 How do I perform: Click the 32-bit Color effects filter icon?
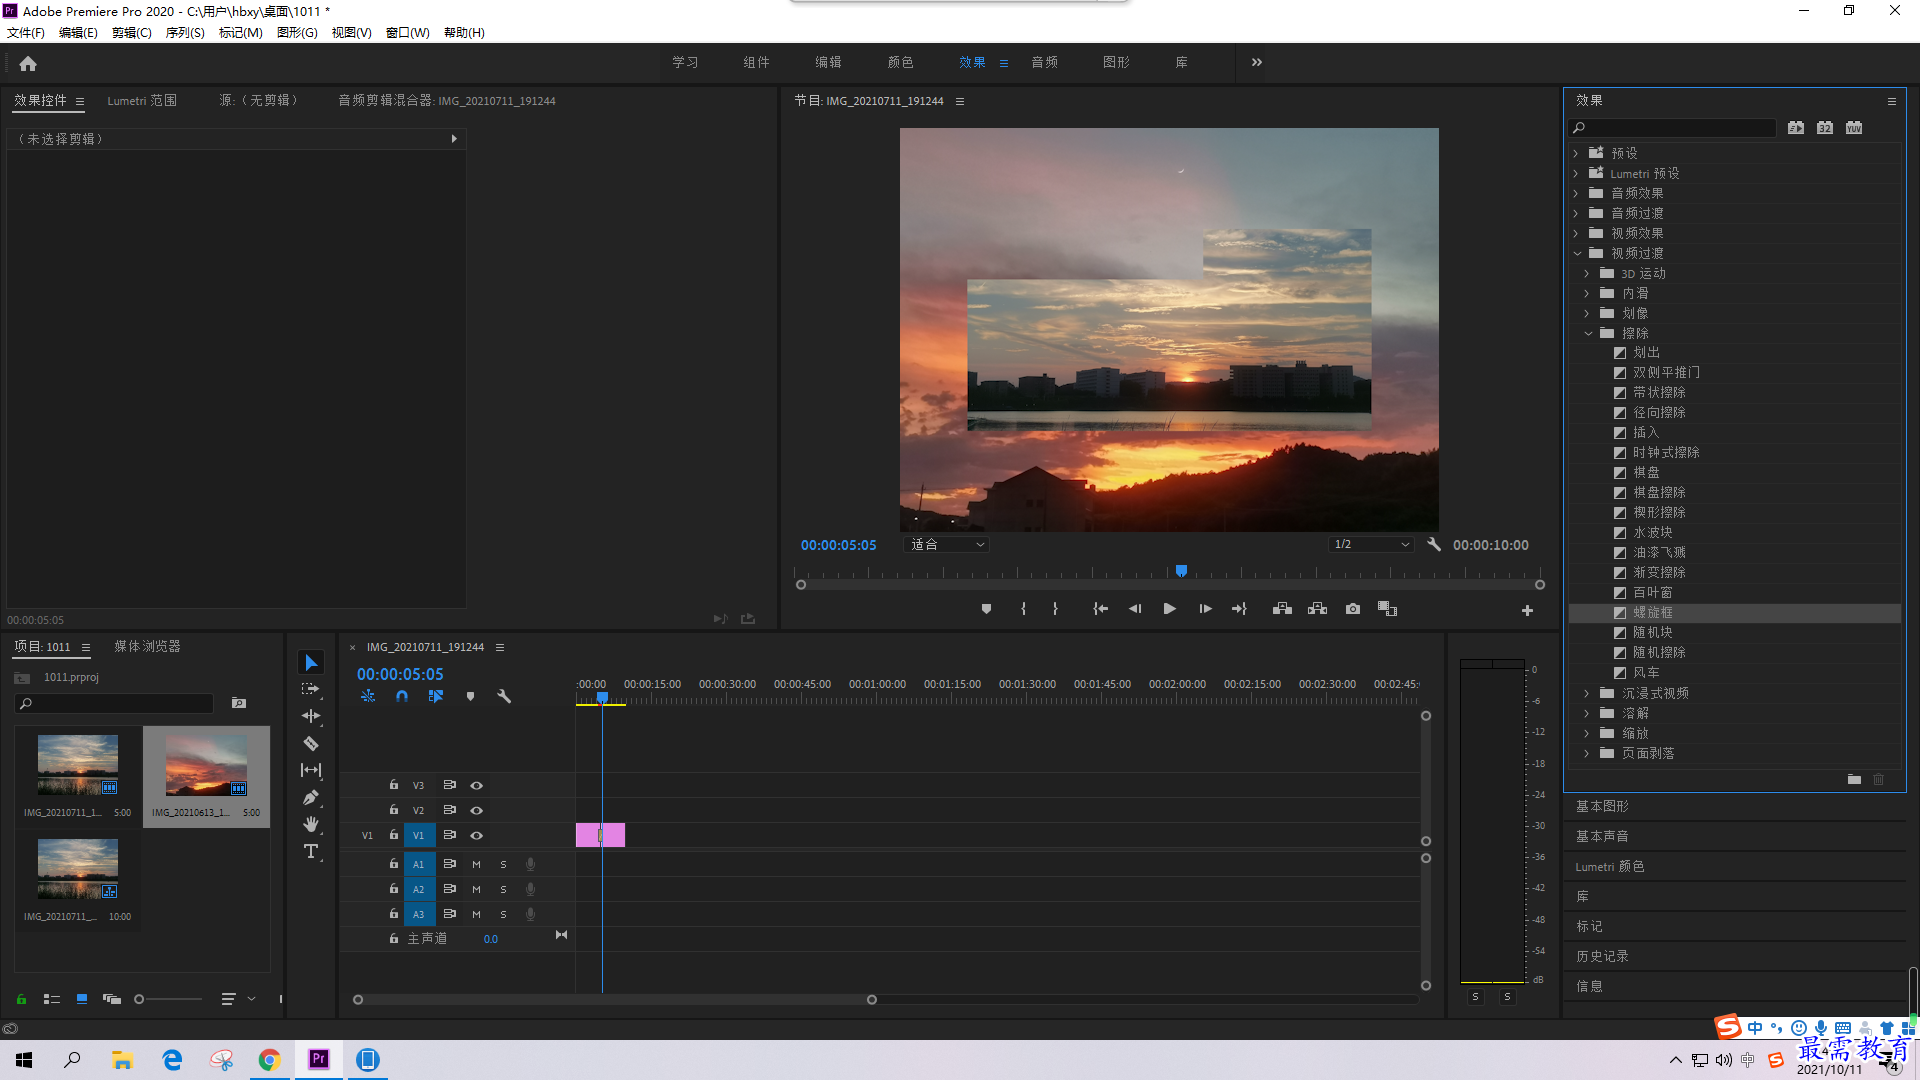[x=1825, y=128]
